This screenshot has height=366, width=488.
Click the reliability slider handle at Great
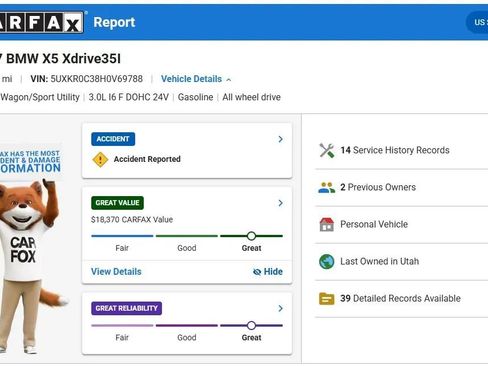point(251,325)
